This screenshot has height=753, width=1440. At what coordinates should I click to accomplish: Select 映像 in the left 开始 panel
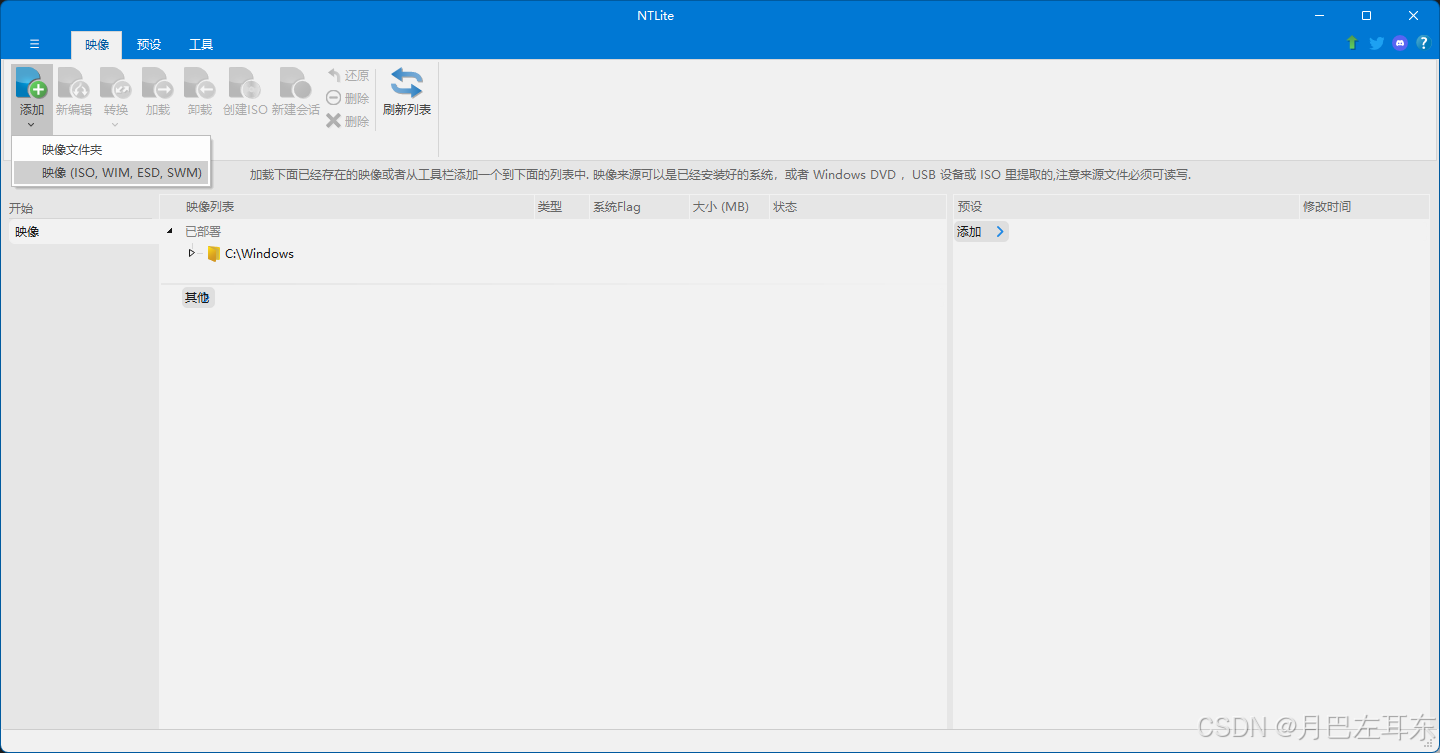click(82, 231)
